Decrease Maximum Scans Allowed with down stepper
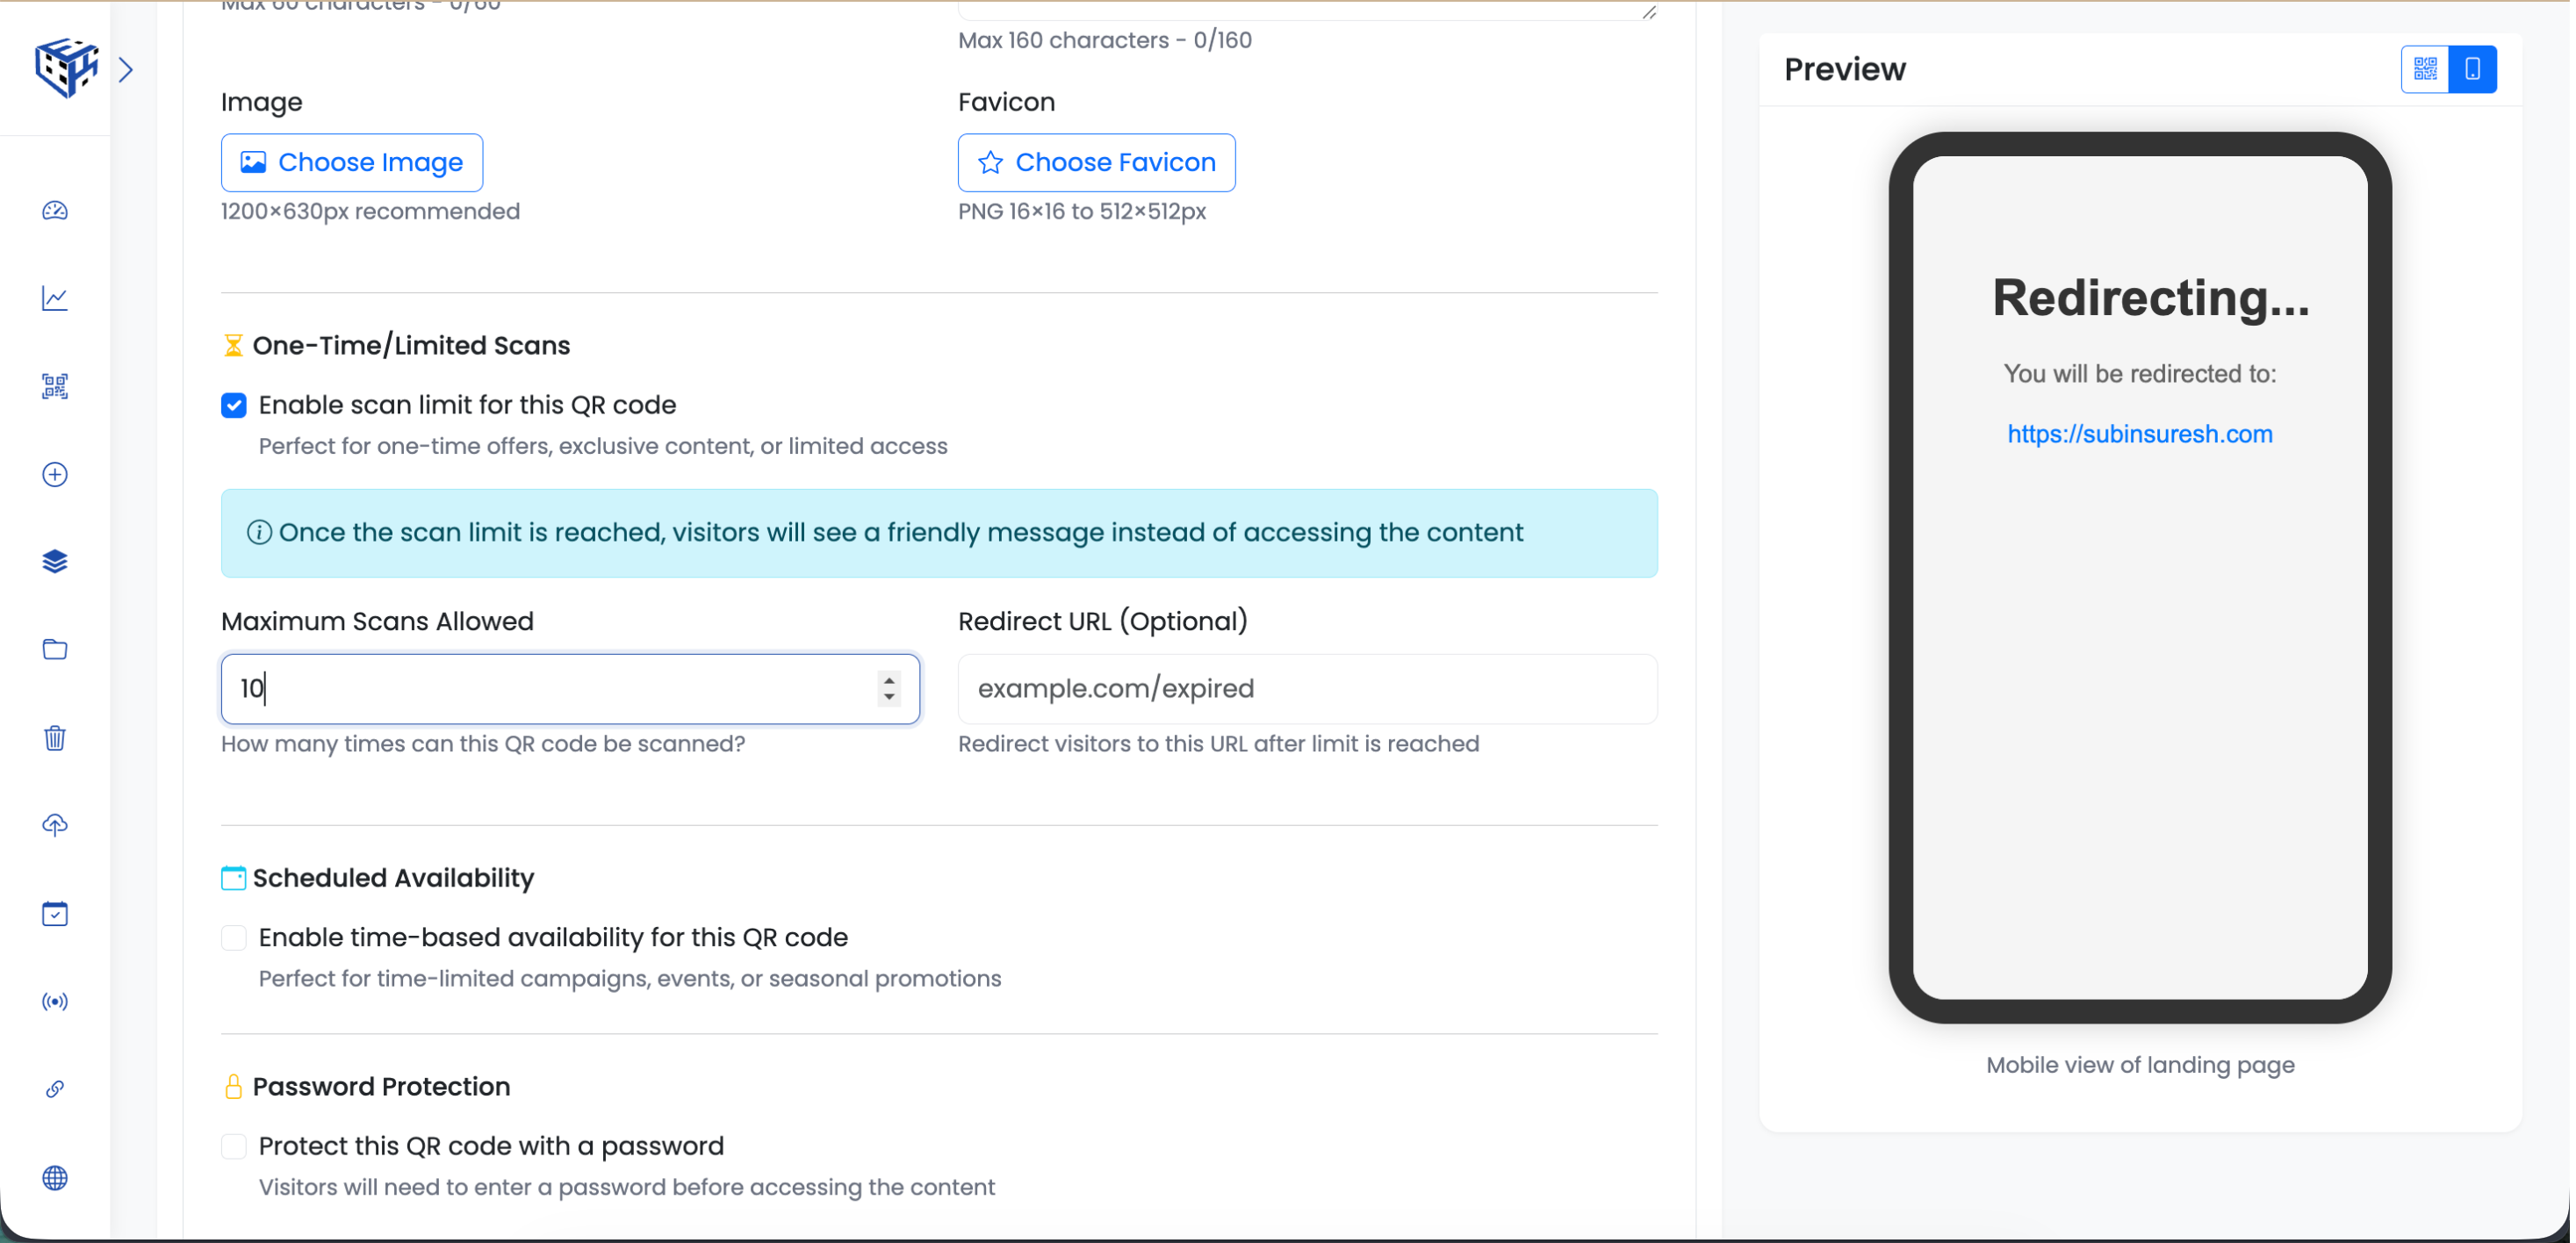Viewport: 2576px width, 1243px height. click(889, 698)
